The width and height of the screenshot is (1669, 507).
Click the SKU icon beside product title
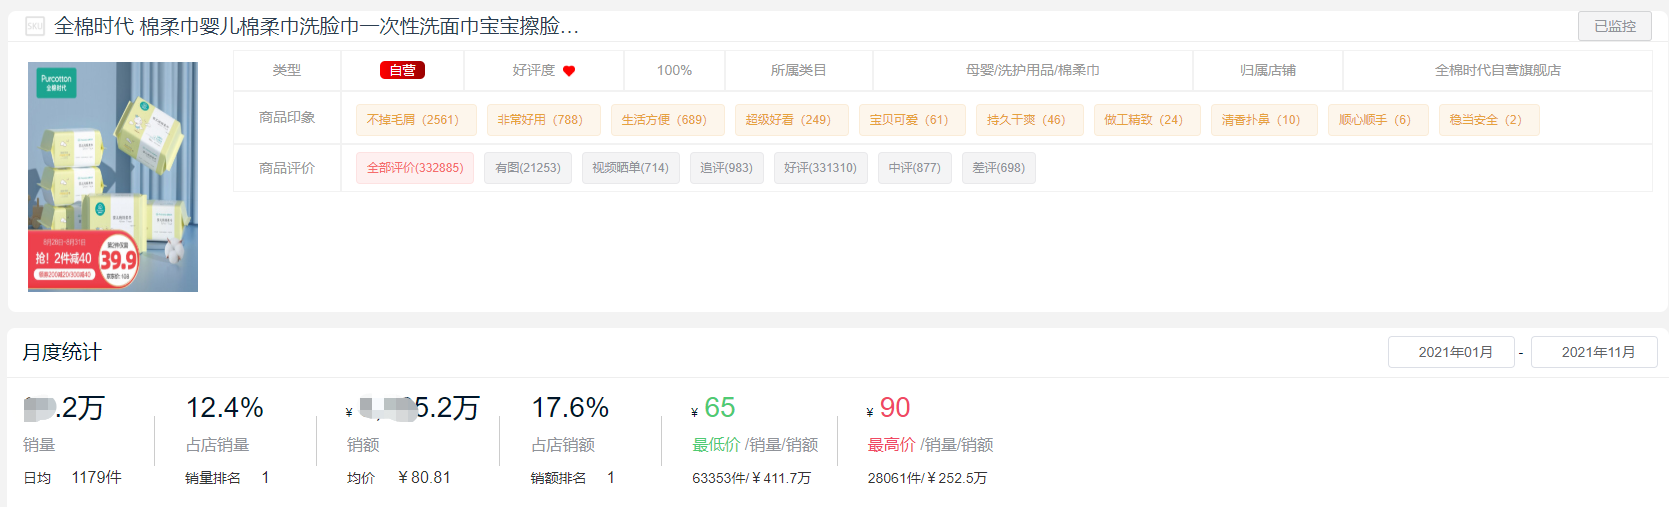coord(35,26)
